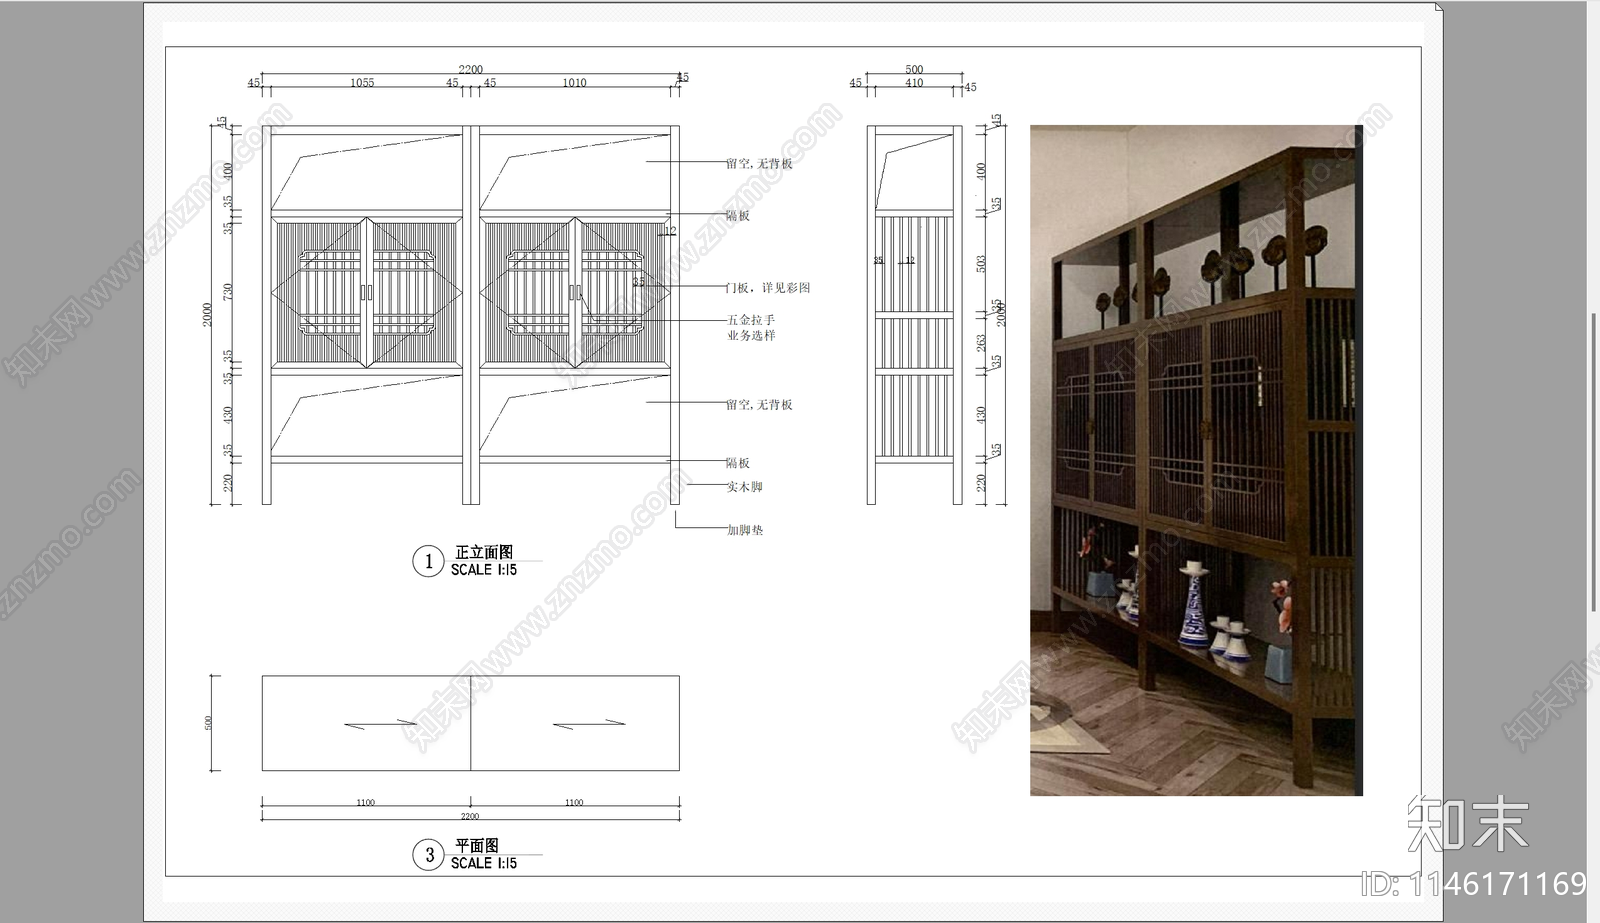Click the 730 height dimension label
The height and width of the screenshot is (923, 1600).
pyautogui.click(x=228, y=292)
